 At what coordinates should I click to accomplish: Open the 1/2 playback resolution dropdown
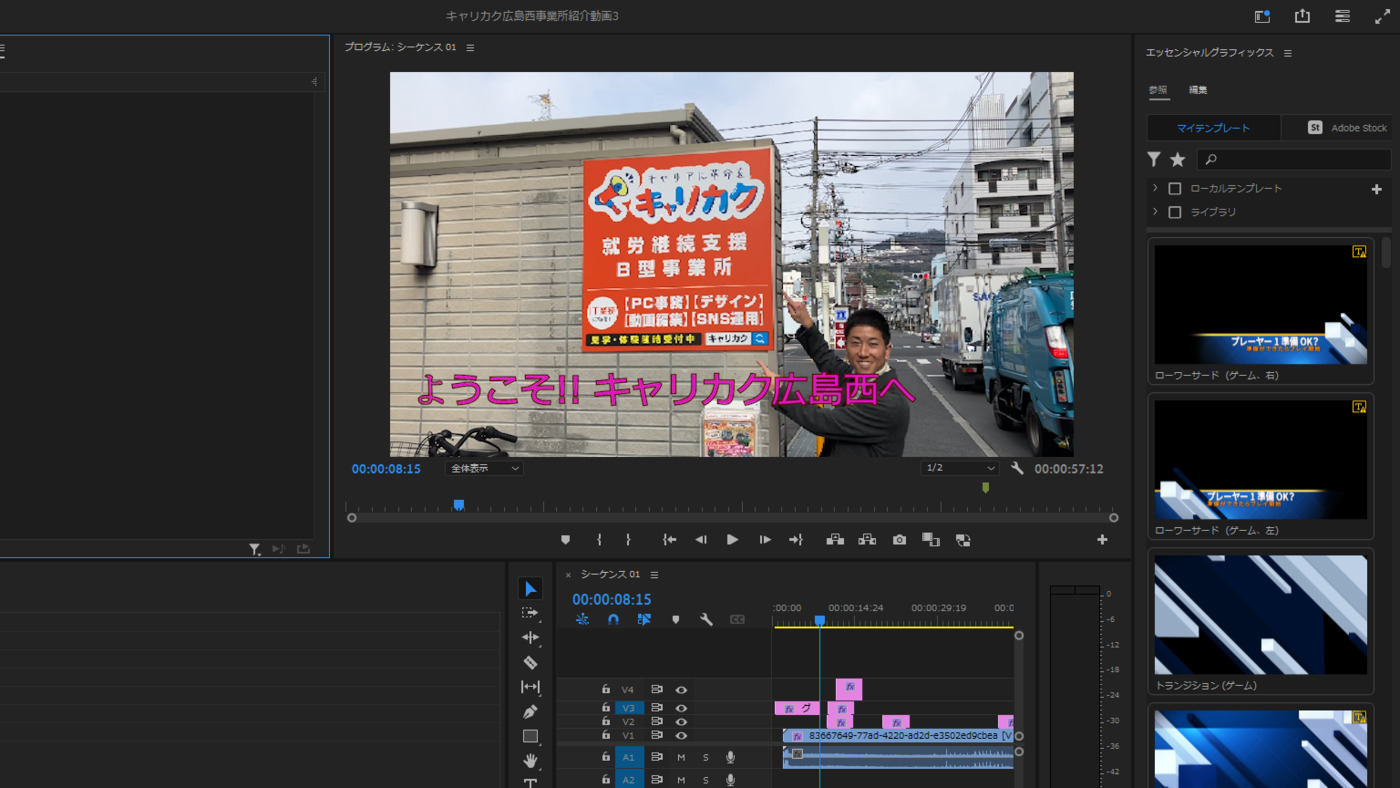click(x=960, y=468)
